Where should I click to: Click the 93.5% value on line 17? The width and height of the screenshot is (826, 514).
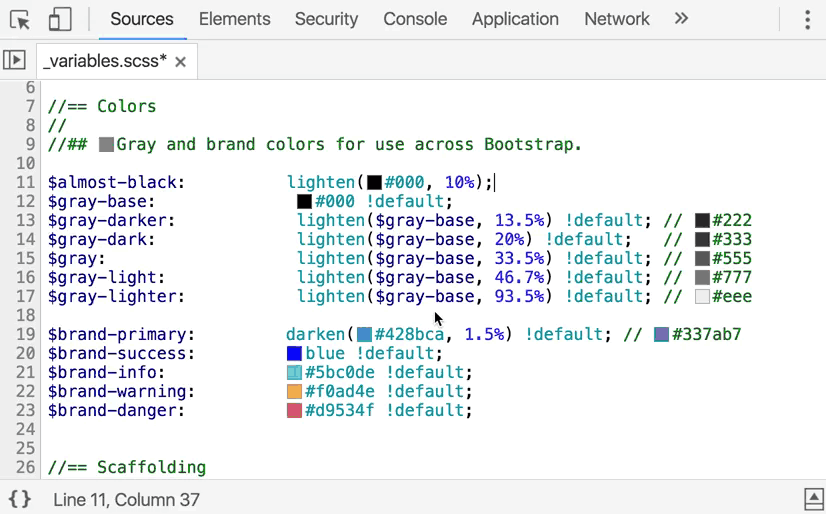519,296
